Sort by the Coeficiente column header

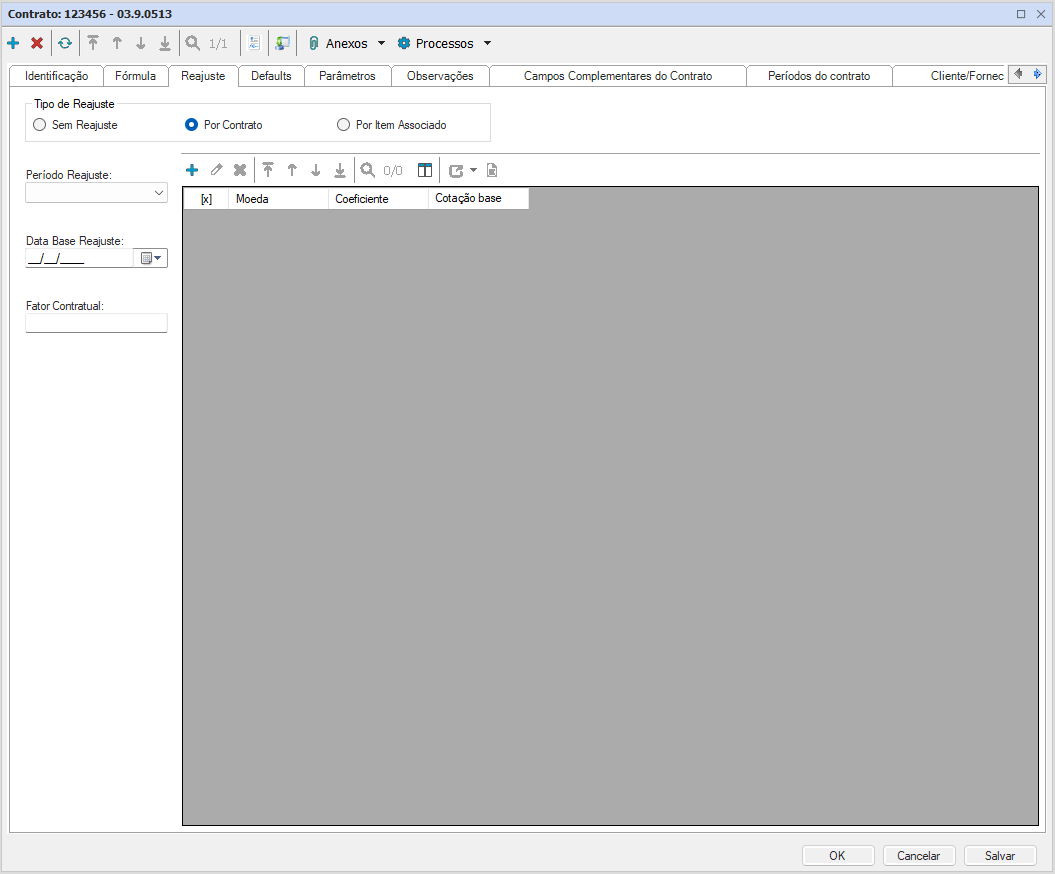[x=378, y=199]
